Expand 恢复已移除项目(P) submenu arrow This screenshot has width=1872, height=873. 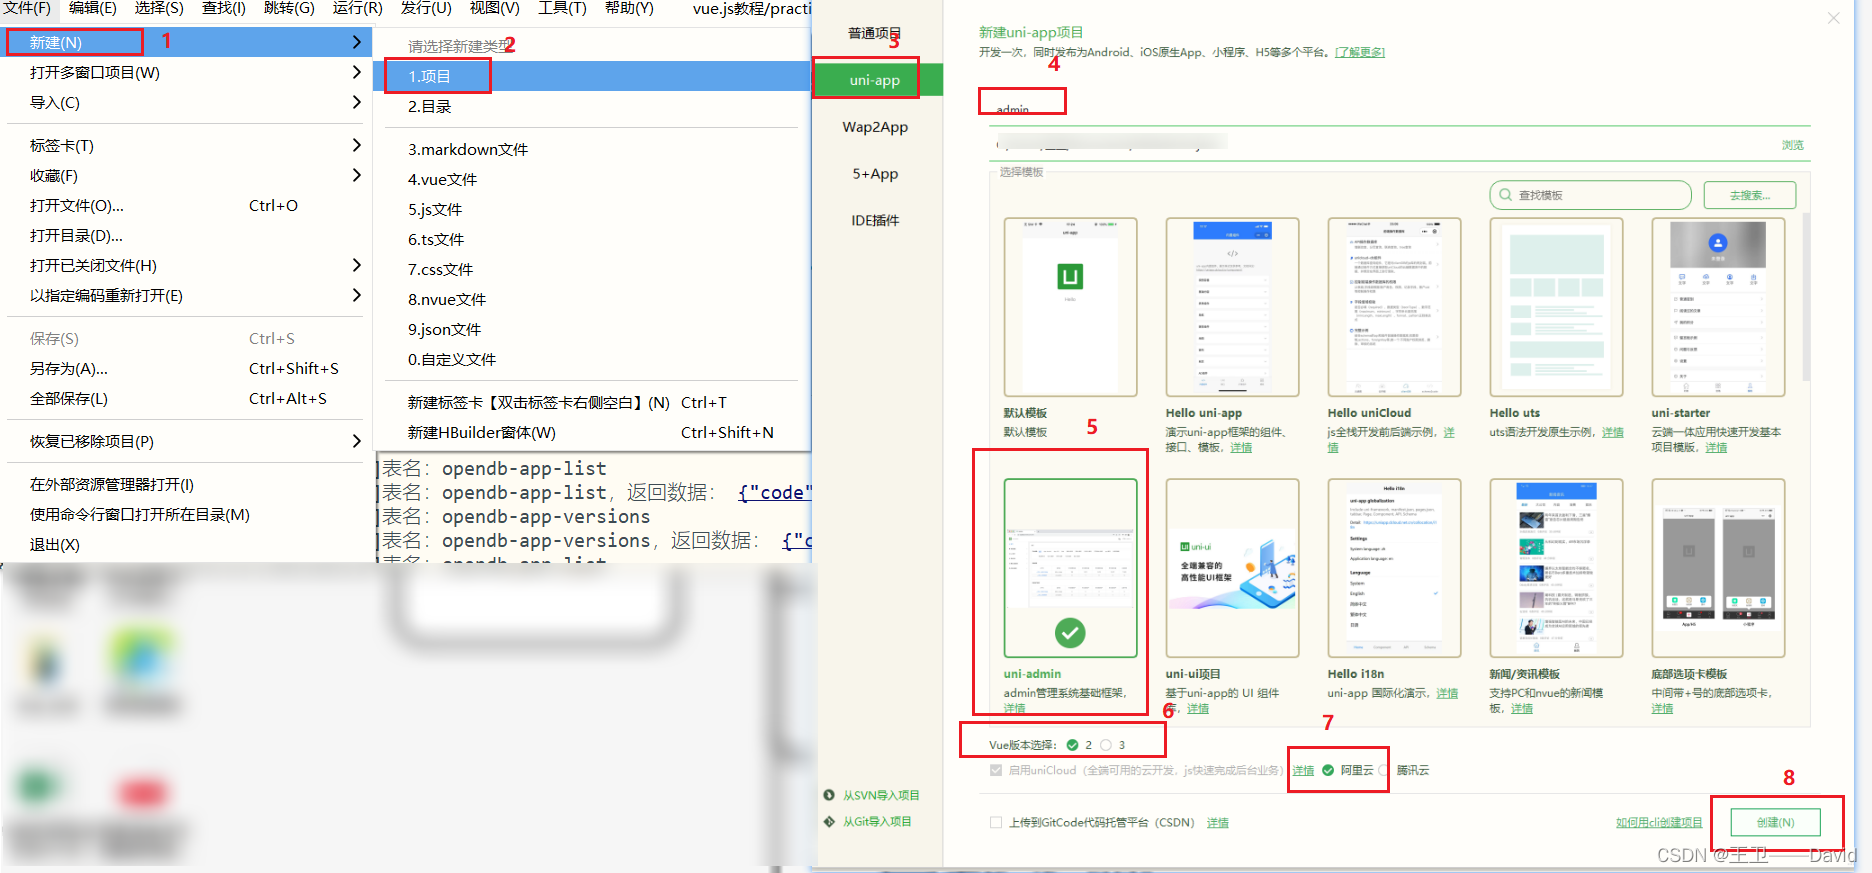tap(356, 441)
